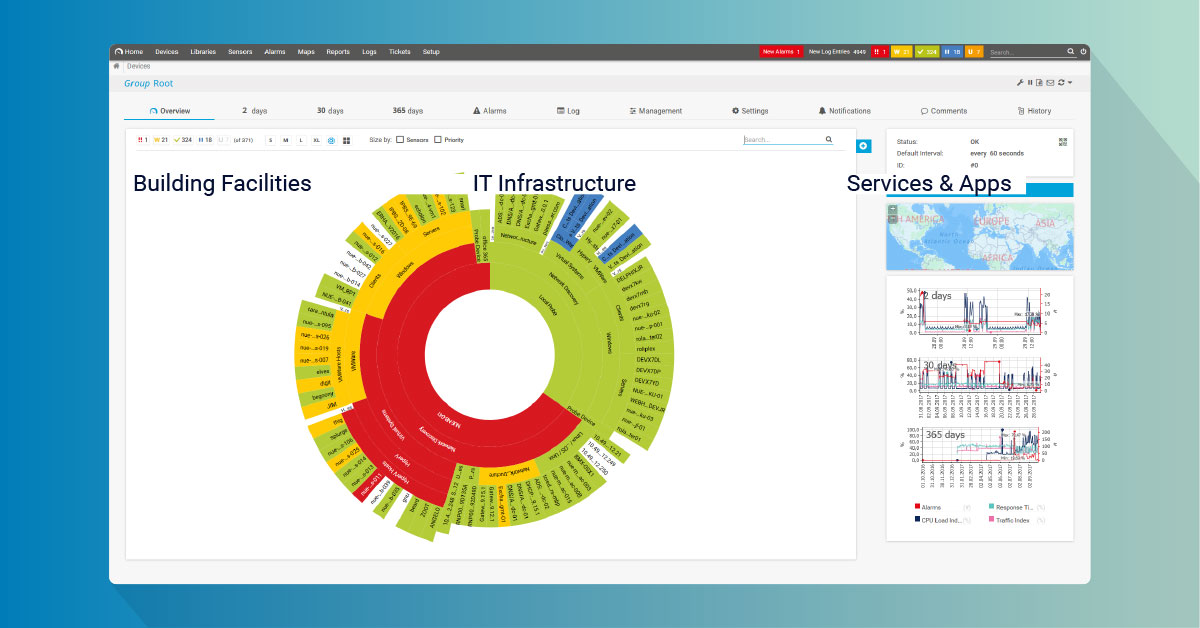The height and width of the screenshot is (628, 1200).
Task: Enable Size by Priority checkbox
Action: click(x=438, y=140)
